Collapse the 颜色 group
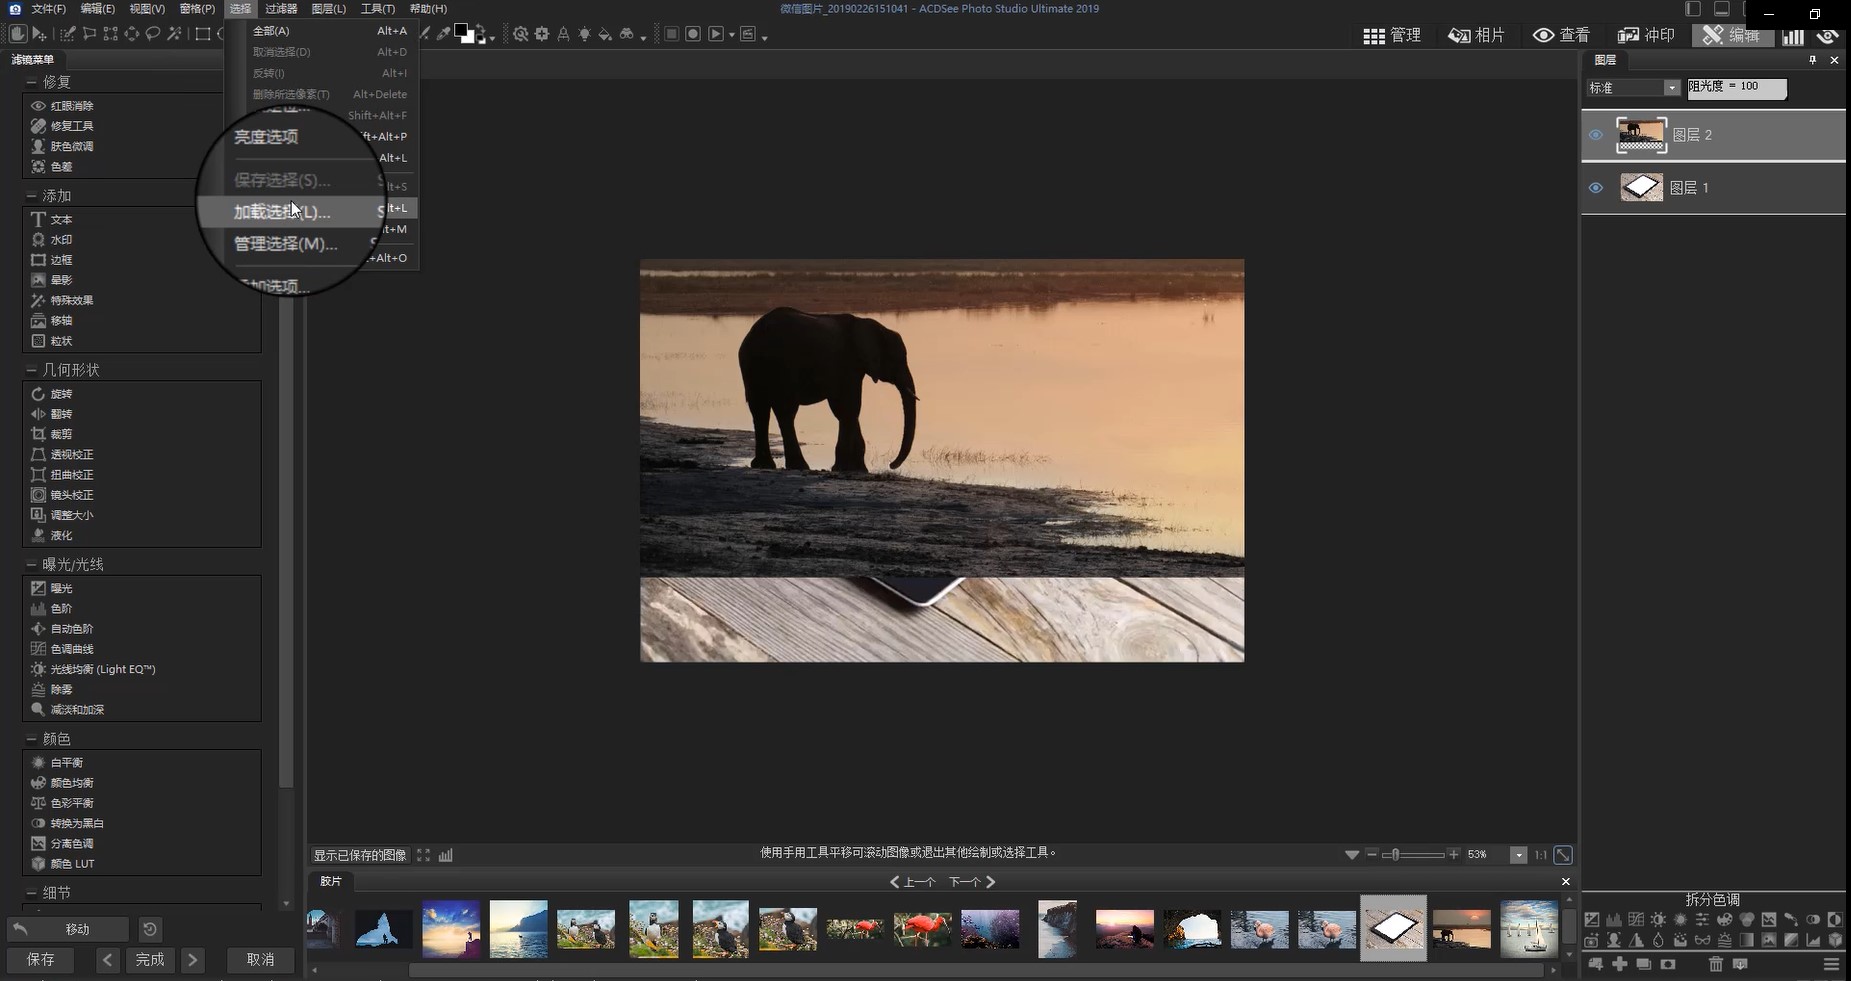 tap(31, 739)
